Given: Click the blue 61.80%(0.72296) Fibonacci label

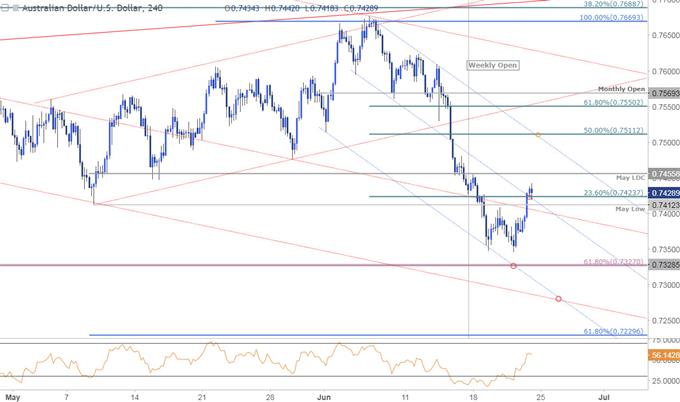Looking at the screenshot, I should click(613, 331).
